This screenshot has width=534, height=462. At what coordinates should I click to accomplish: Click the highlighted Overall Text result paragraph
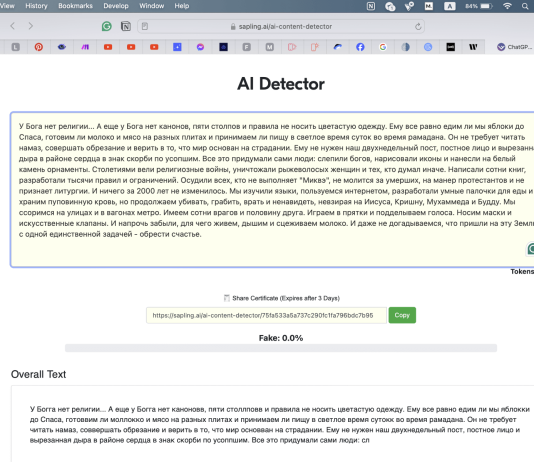[280, 425]
